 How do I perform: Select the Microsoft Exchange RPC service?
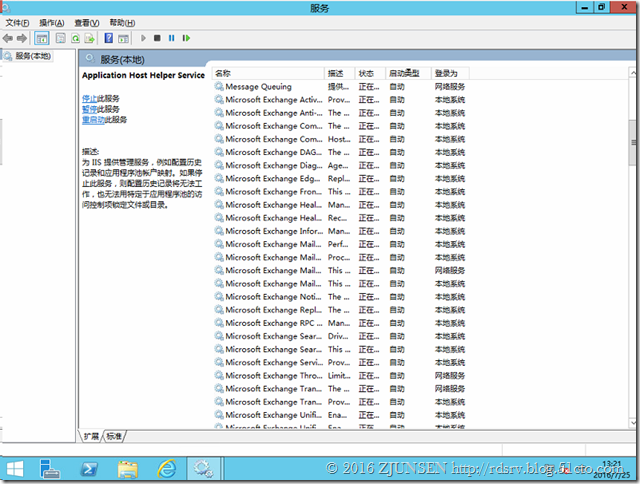click(340, 323)
